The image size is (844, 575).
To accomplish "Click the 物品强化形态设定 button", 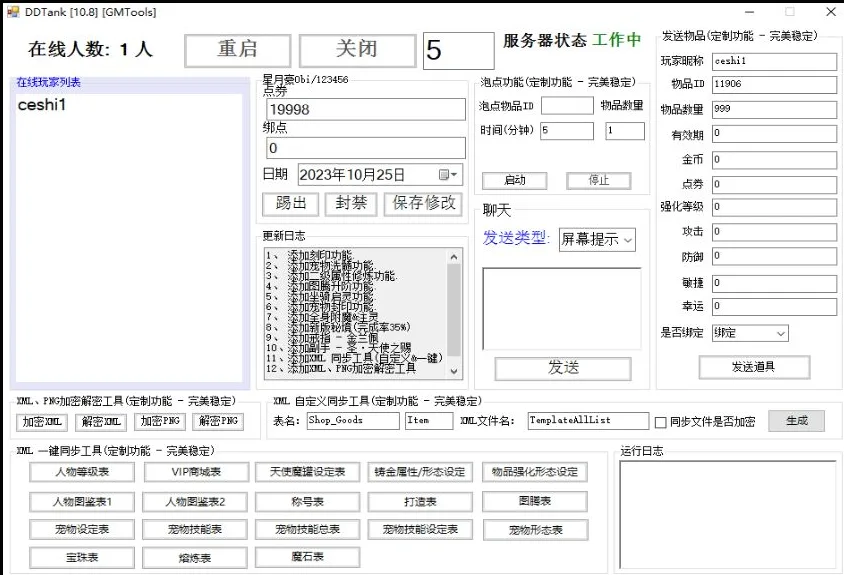I will pyautogui.click(x=534, y=472).
